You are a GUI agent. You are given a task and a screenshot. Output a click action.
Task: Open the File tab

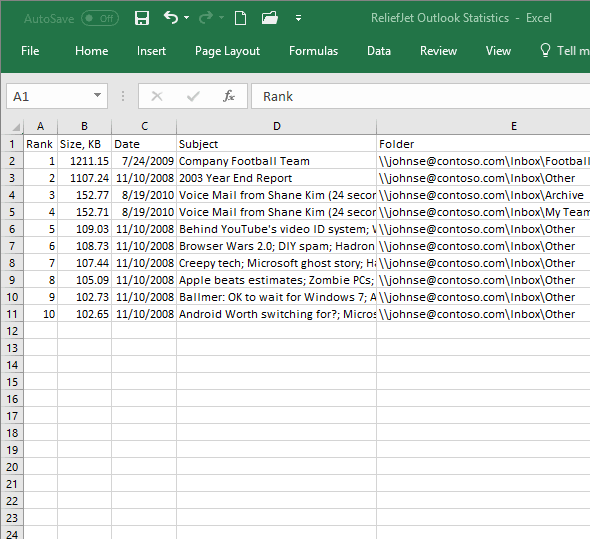click(x=30, y=51)
